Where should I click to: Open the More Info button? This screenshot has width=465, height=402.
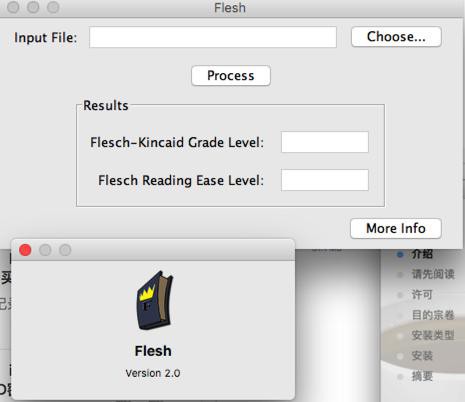(396, 228)
